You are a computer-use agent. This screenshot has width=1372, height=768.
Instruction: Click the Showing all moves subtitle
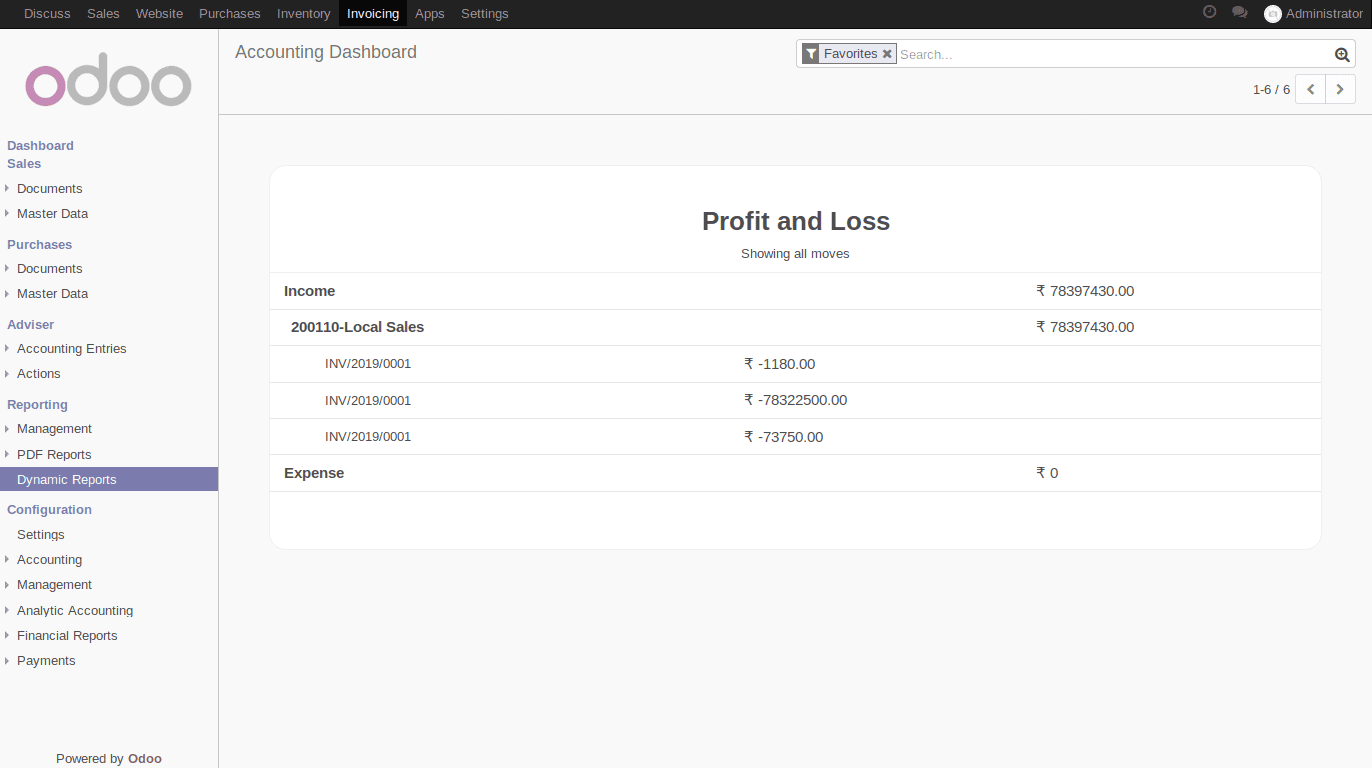795,254
